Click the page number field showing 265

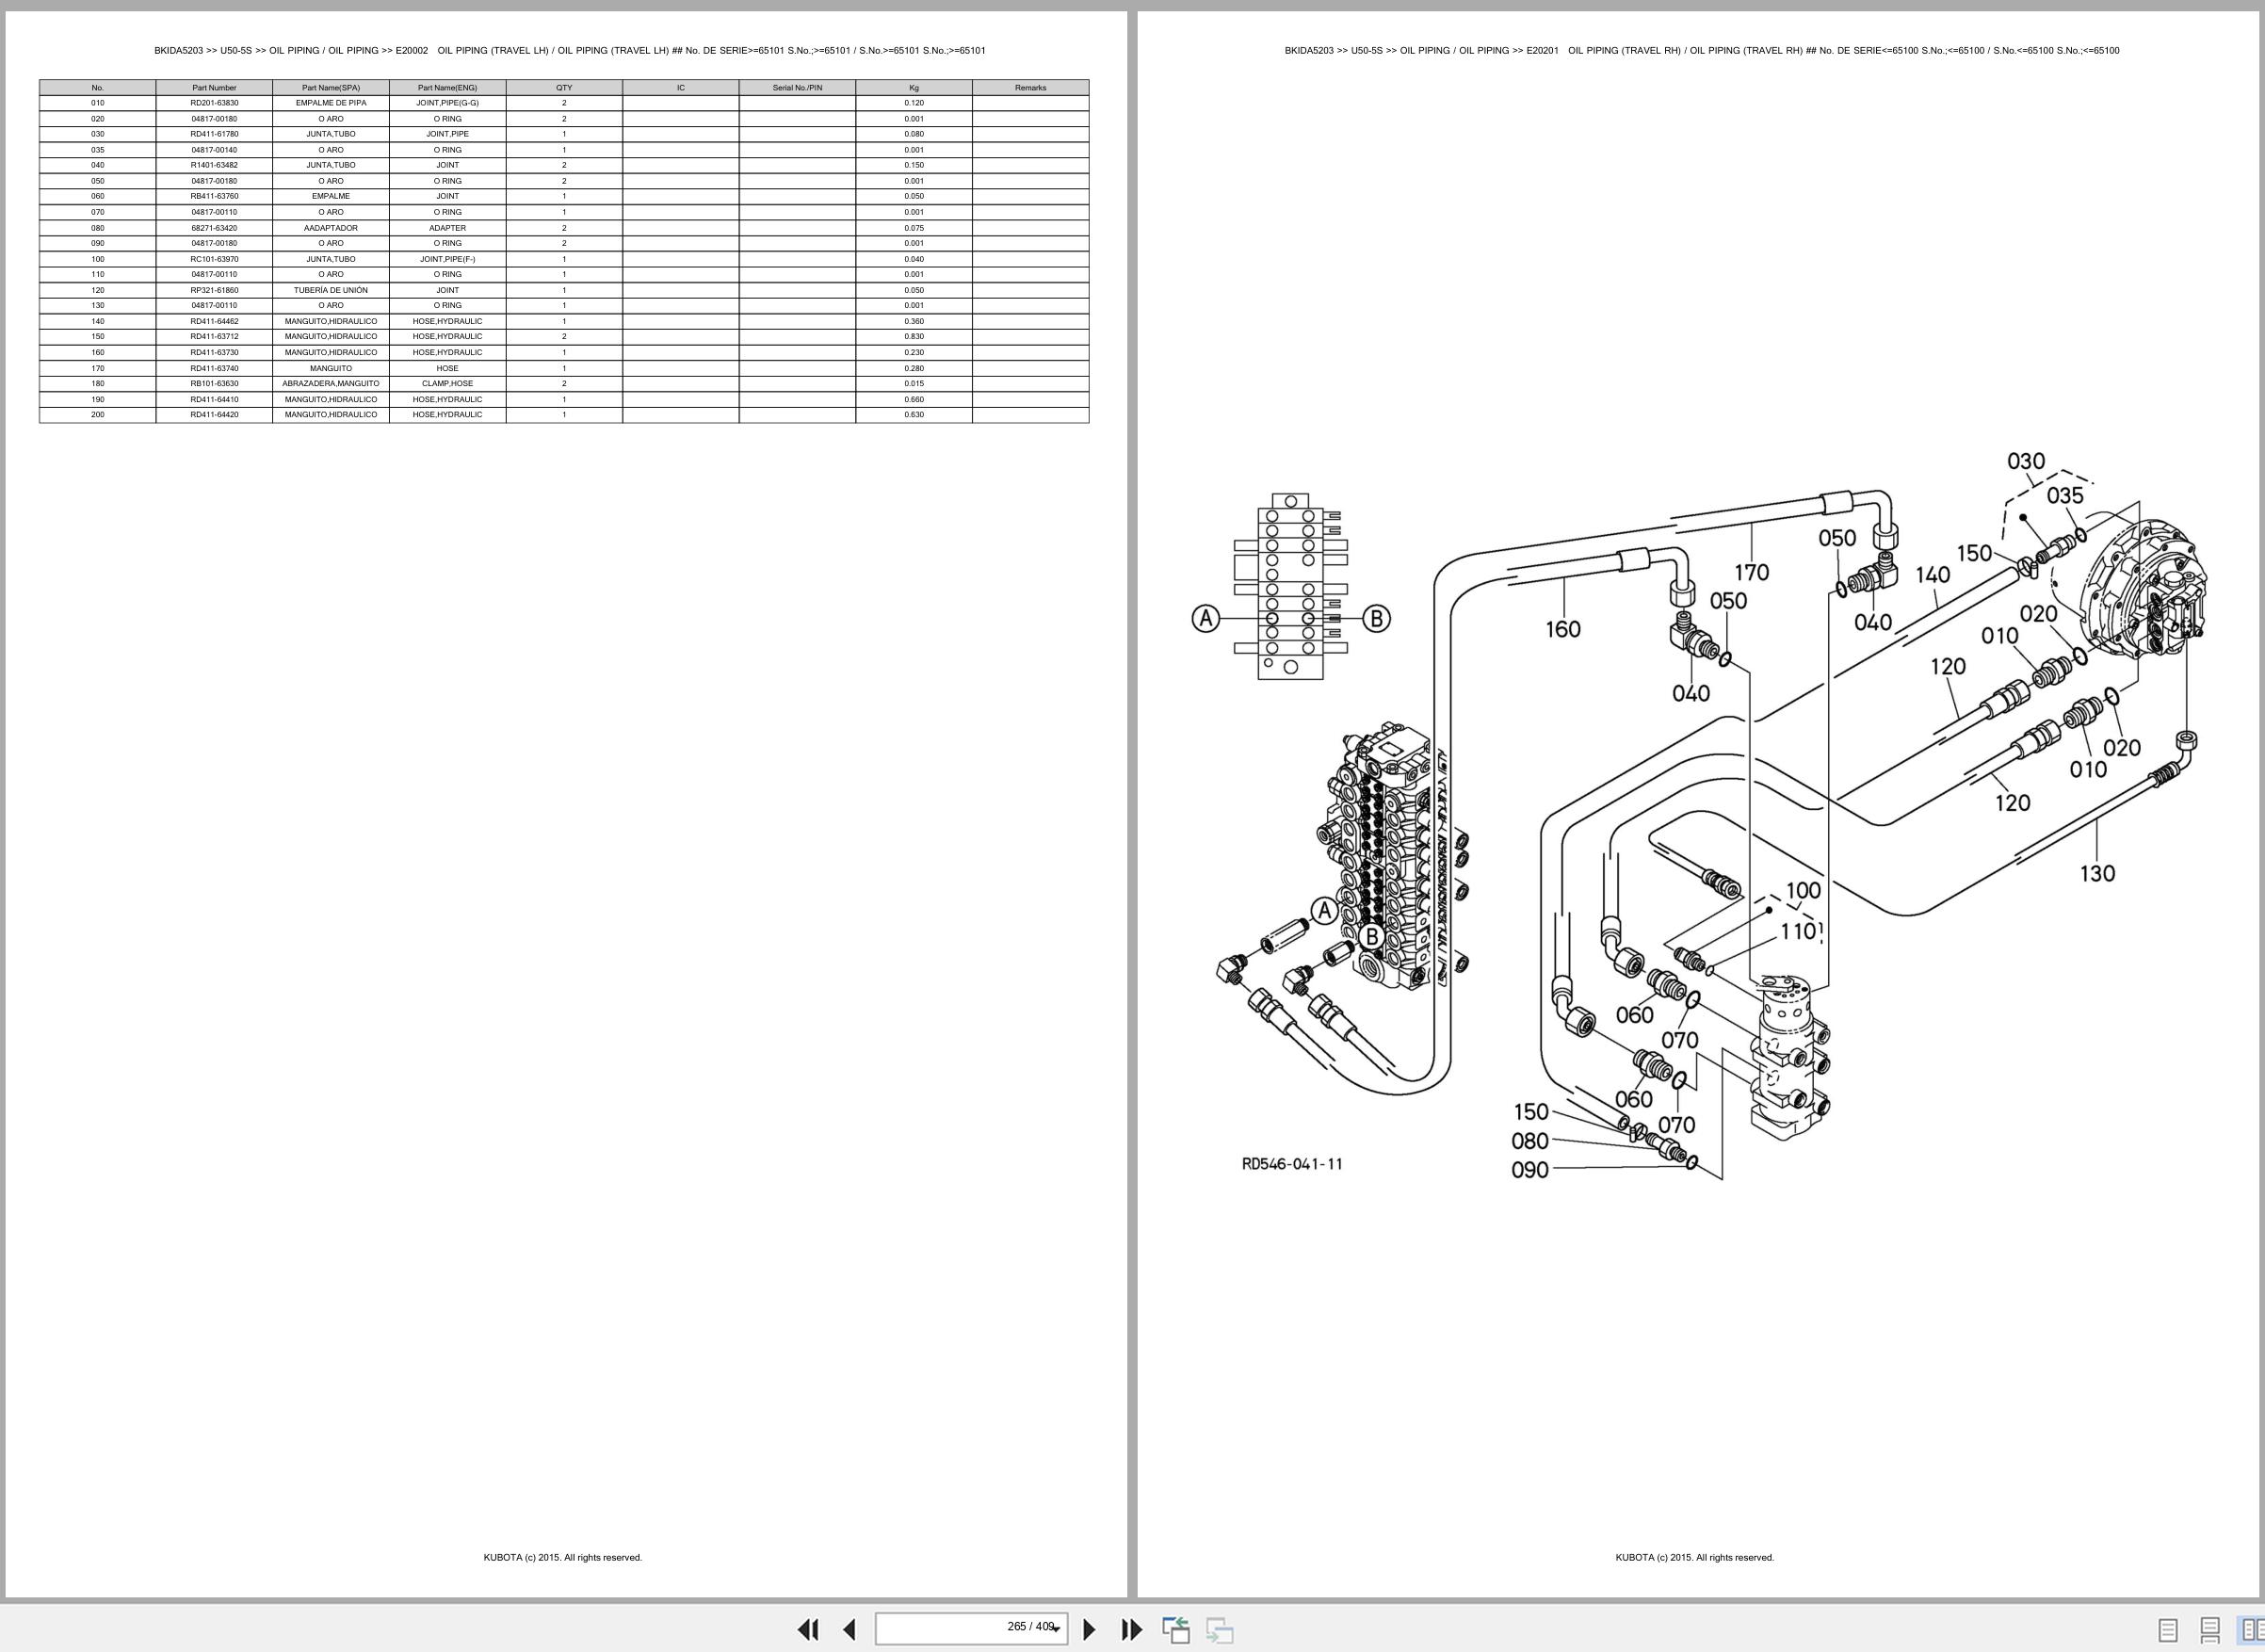click(x=971, y=1628)
